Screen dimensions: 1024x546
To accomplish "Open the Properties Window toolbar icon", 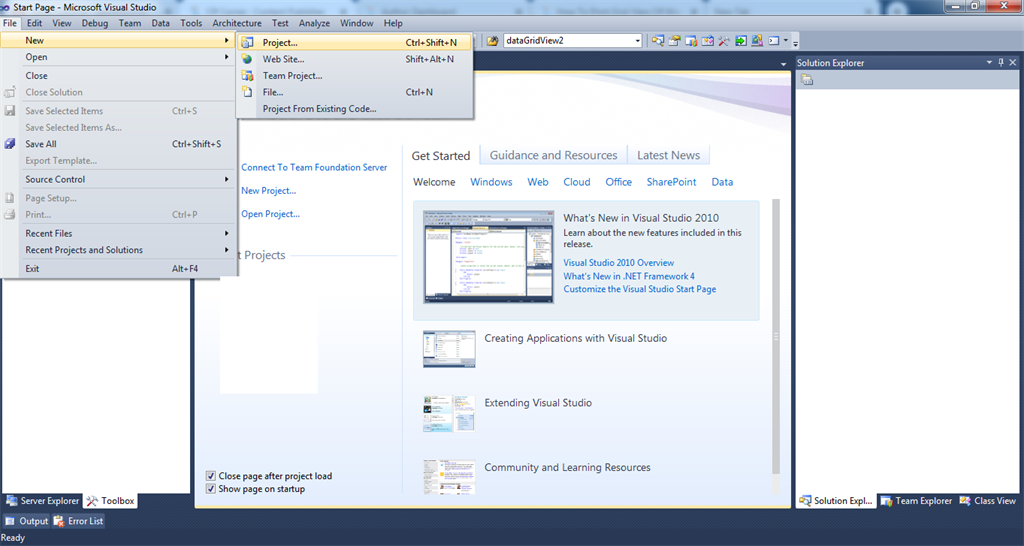I will click(675, 40).
